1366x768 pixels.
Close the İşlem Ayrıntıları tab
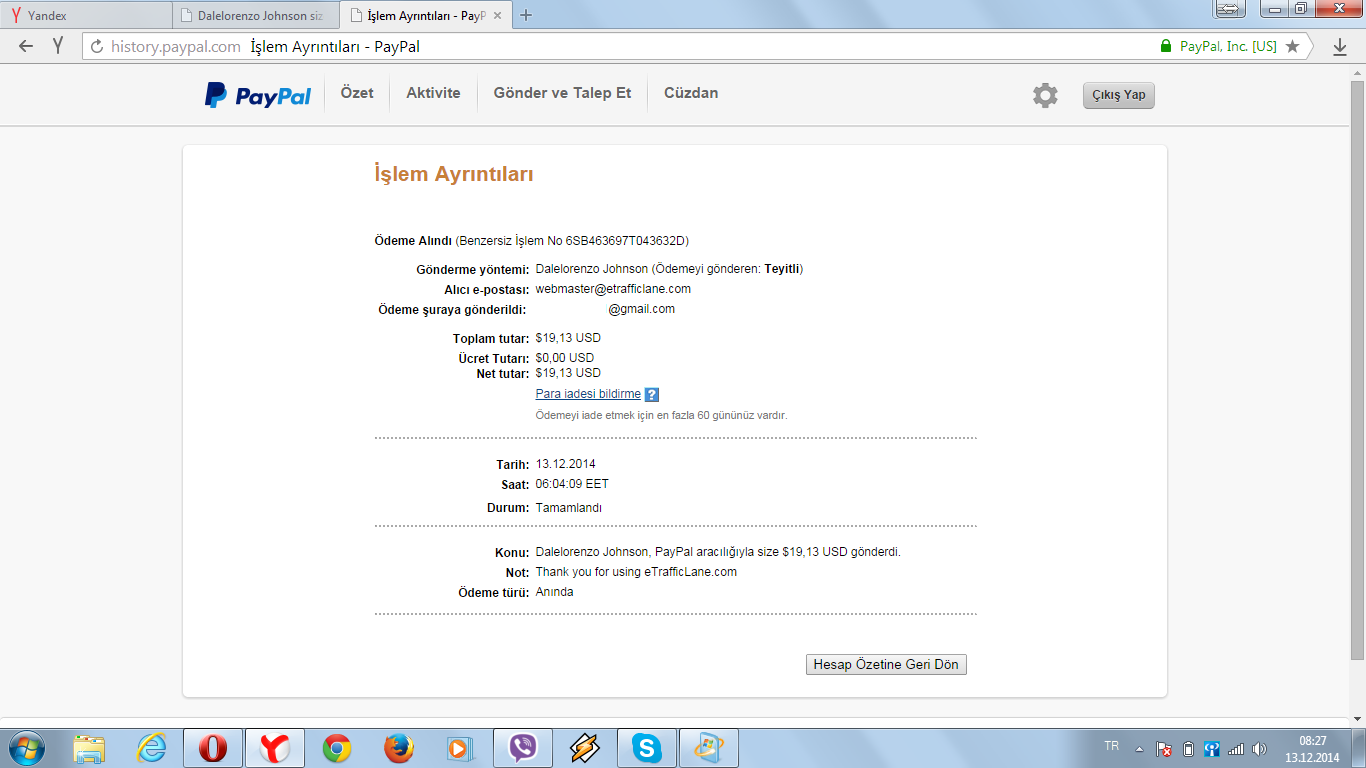coord(497,15)
